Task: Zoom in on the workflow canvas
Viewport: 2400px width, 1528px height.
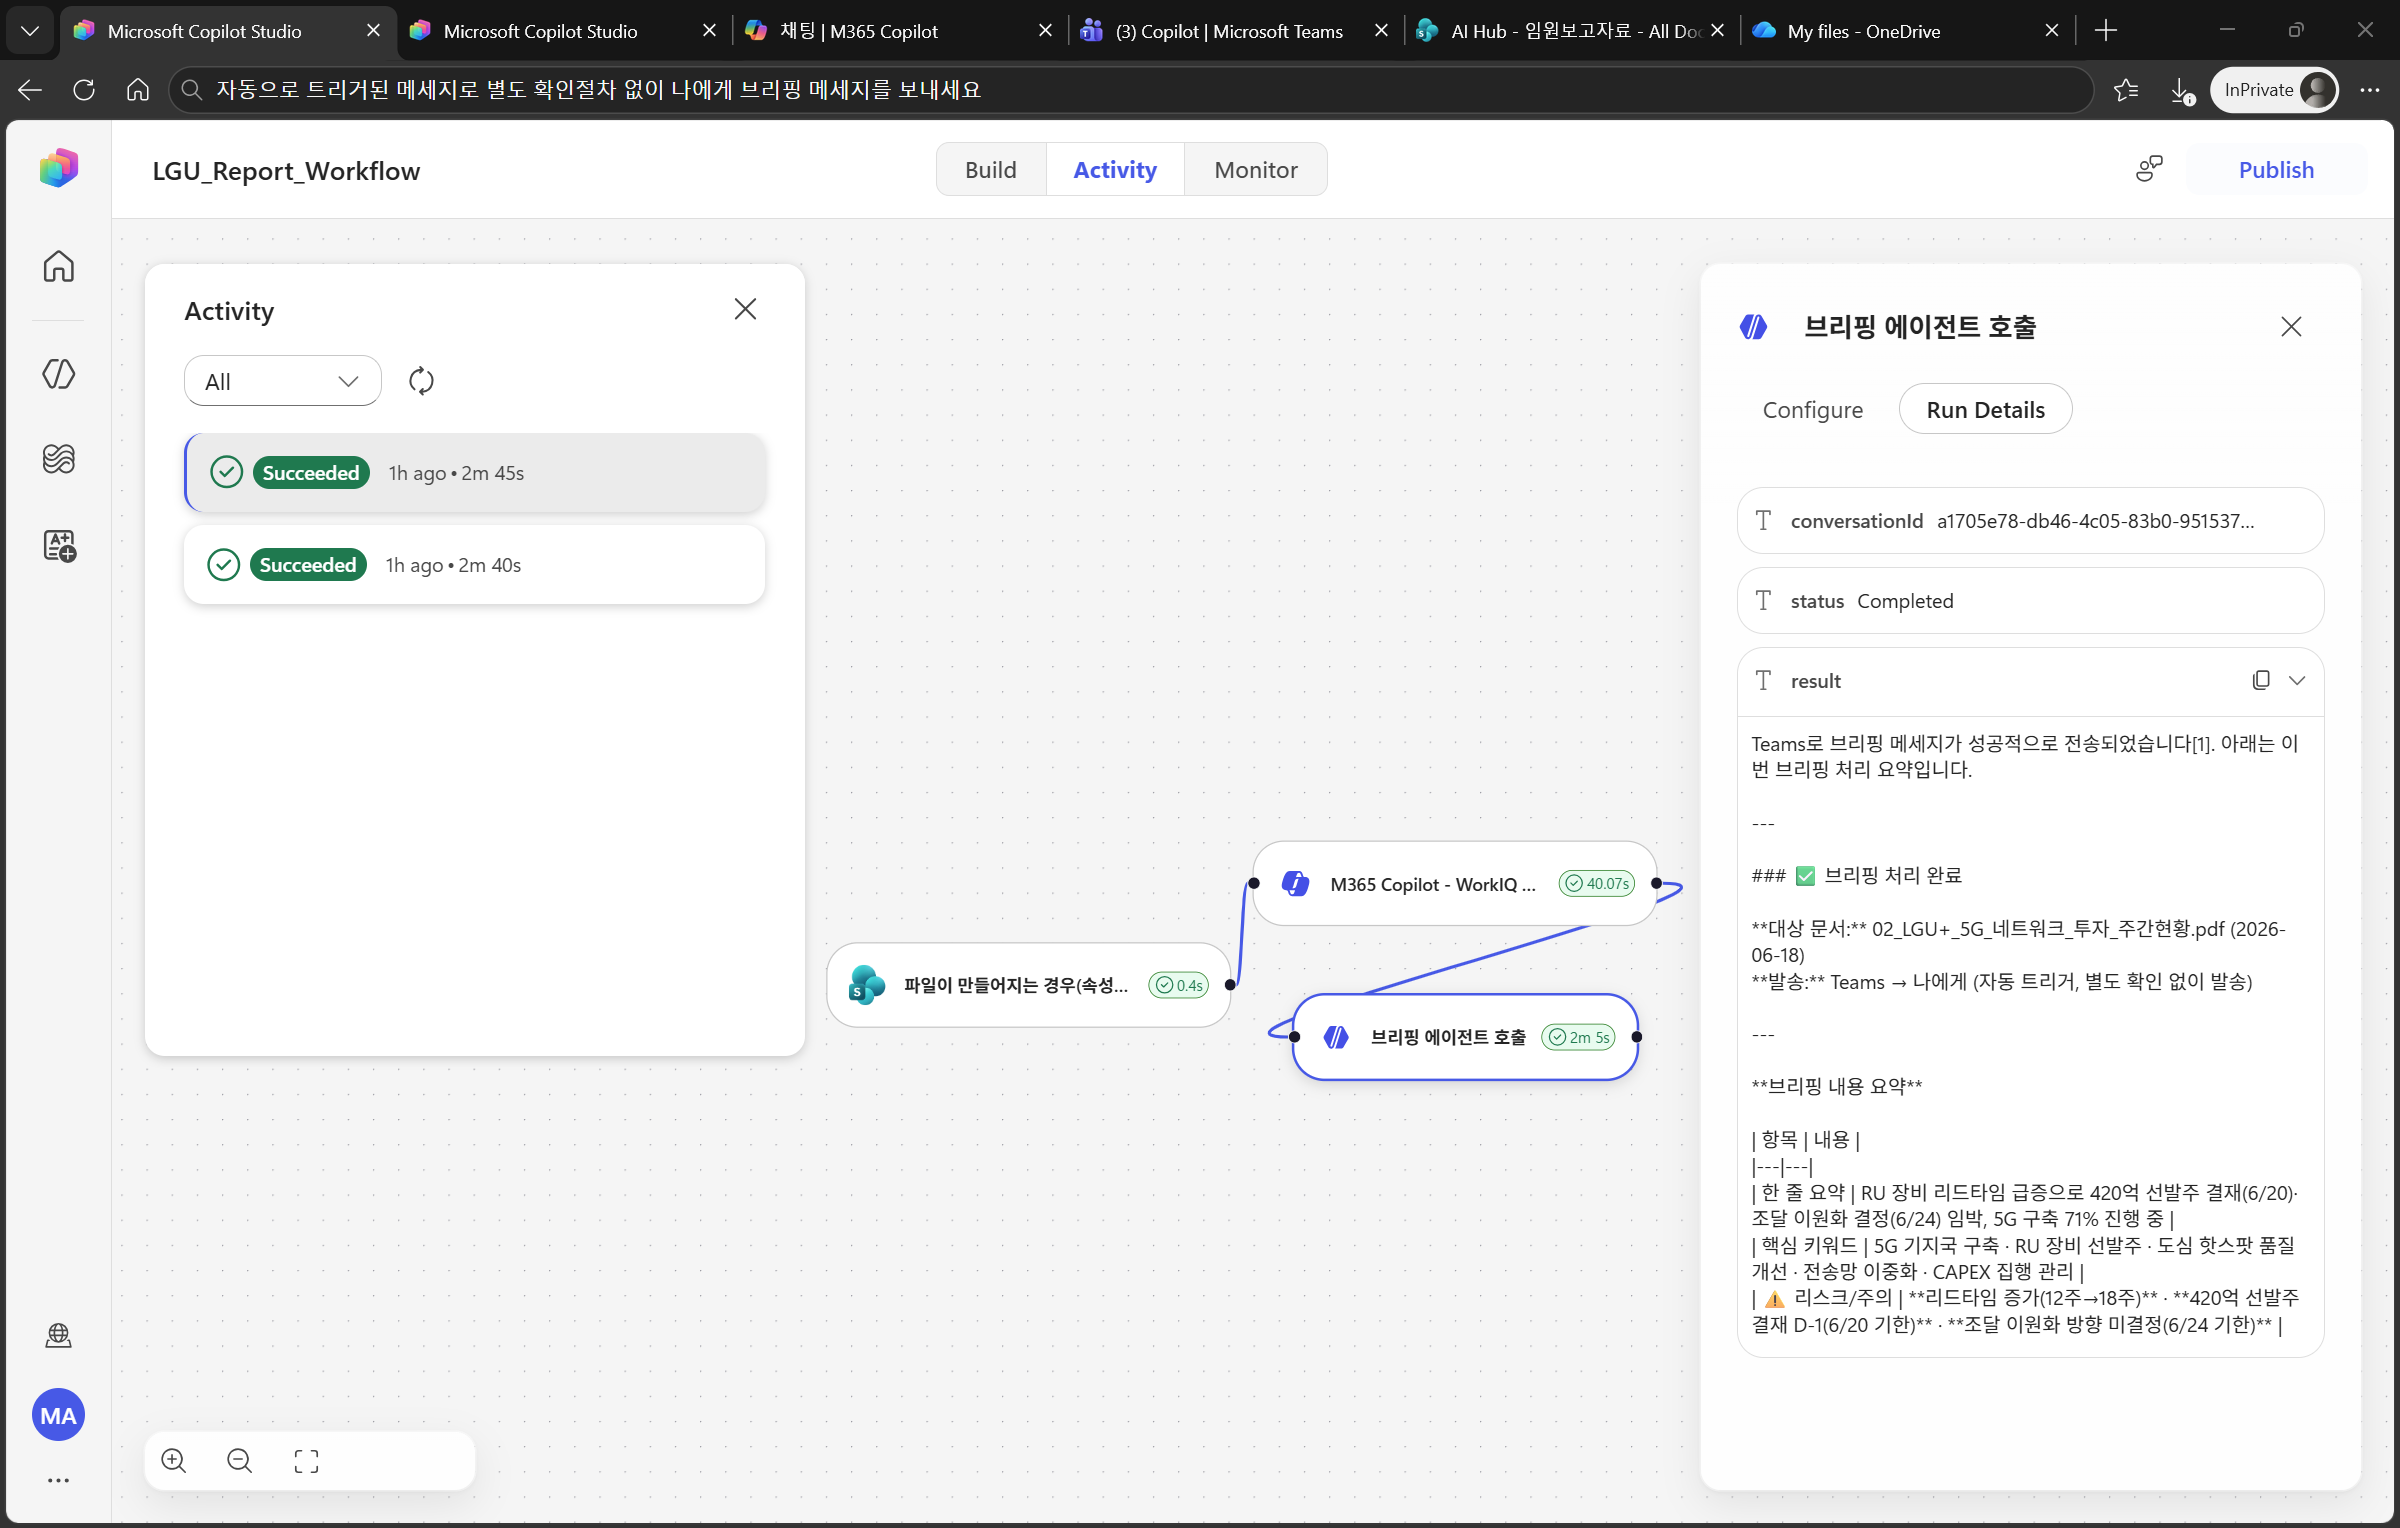Action: pos(174,1461)
